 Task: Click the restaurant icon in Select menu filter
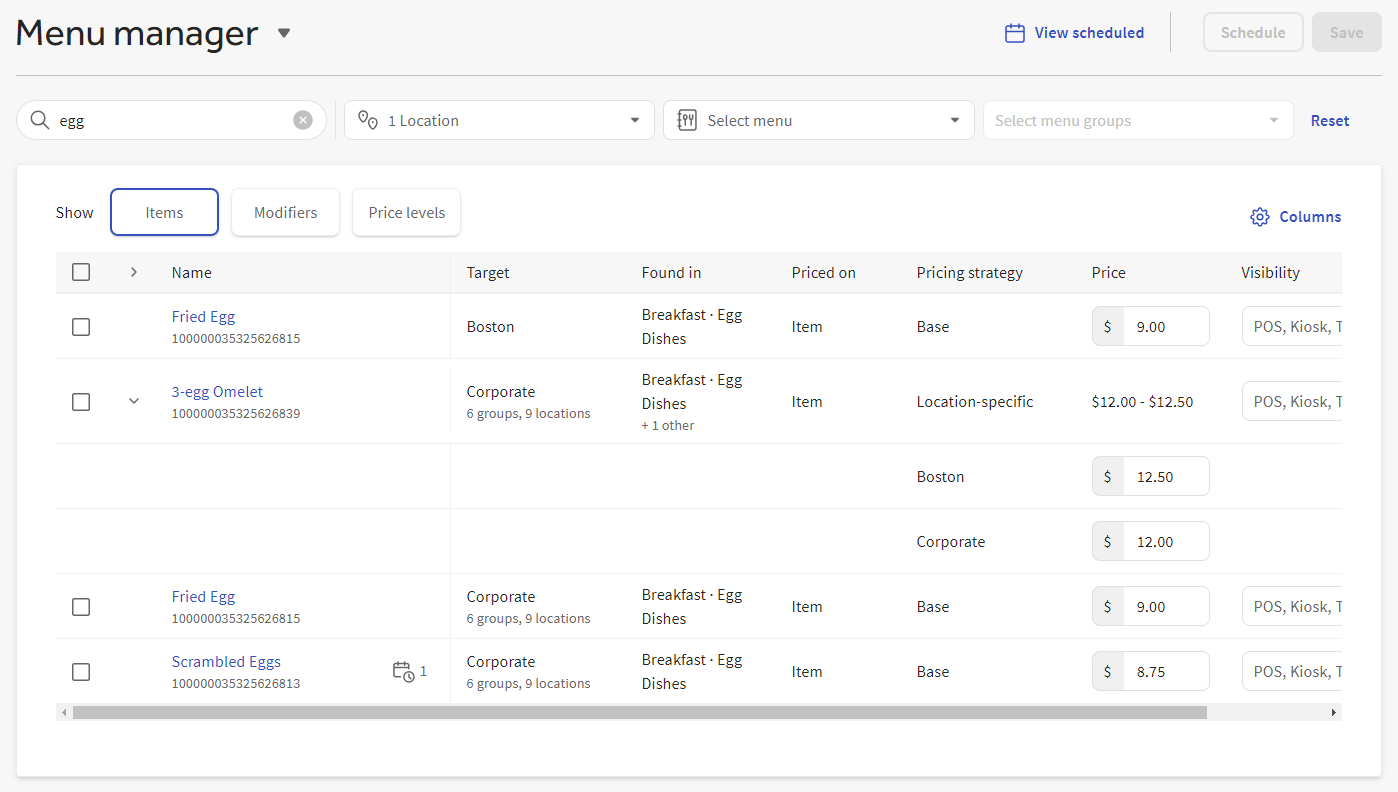pyautogui.click(x=687, y=119)
